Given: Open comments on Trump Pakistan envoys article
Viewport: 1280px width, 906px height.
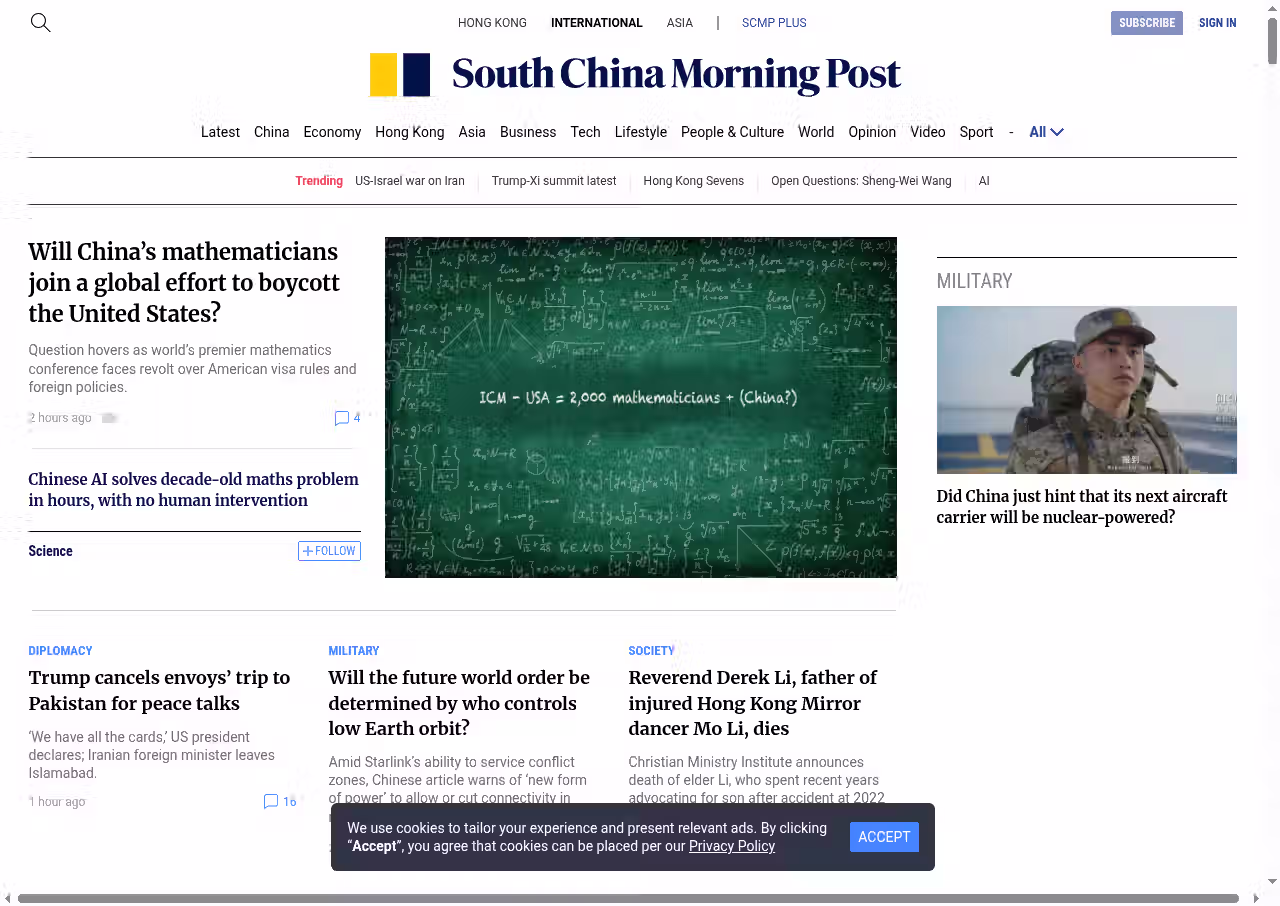Looking at the screenshot, I should (280, 802).
